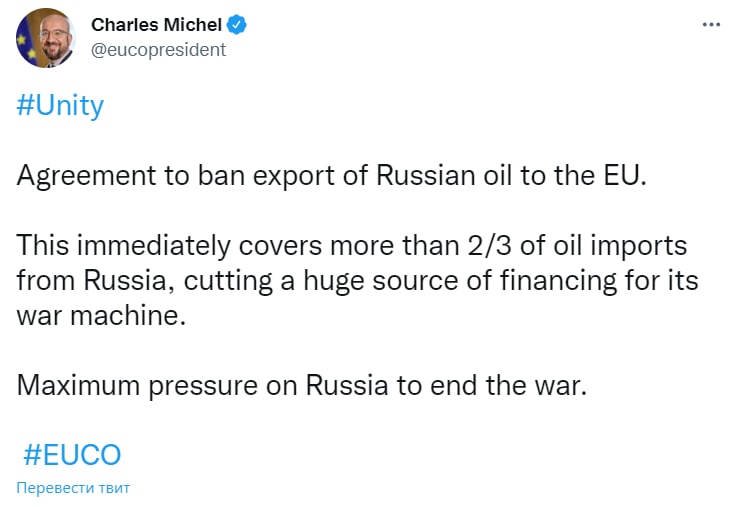Click the line starting "from Russia, cutting"
This screenshot has width=734, height=507.
357,281
